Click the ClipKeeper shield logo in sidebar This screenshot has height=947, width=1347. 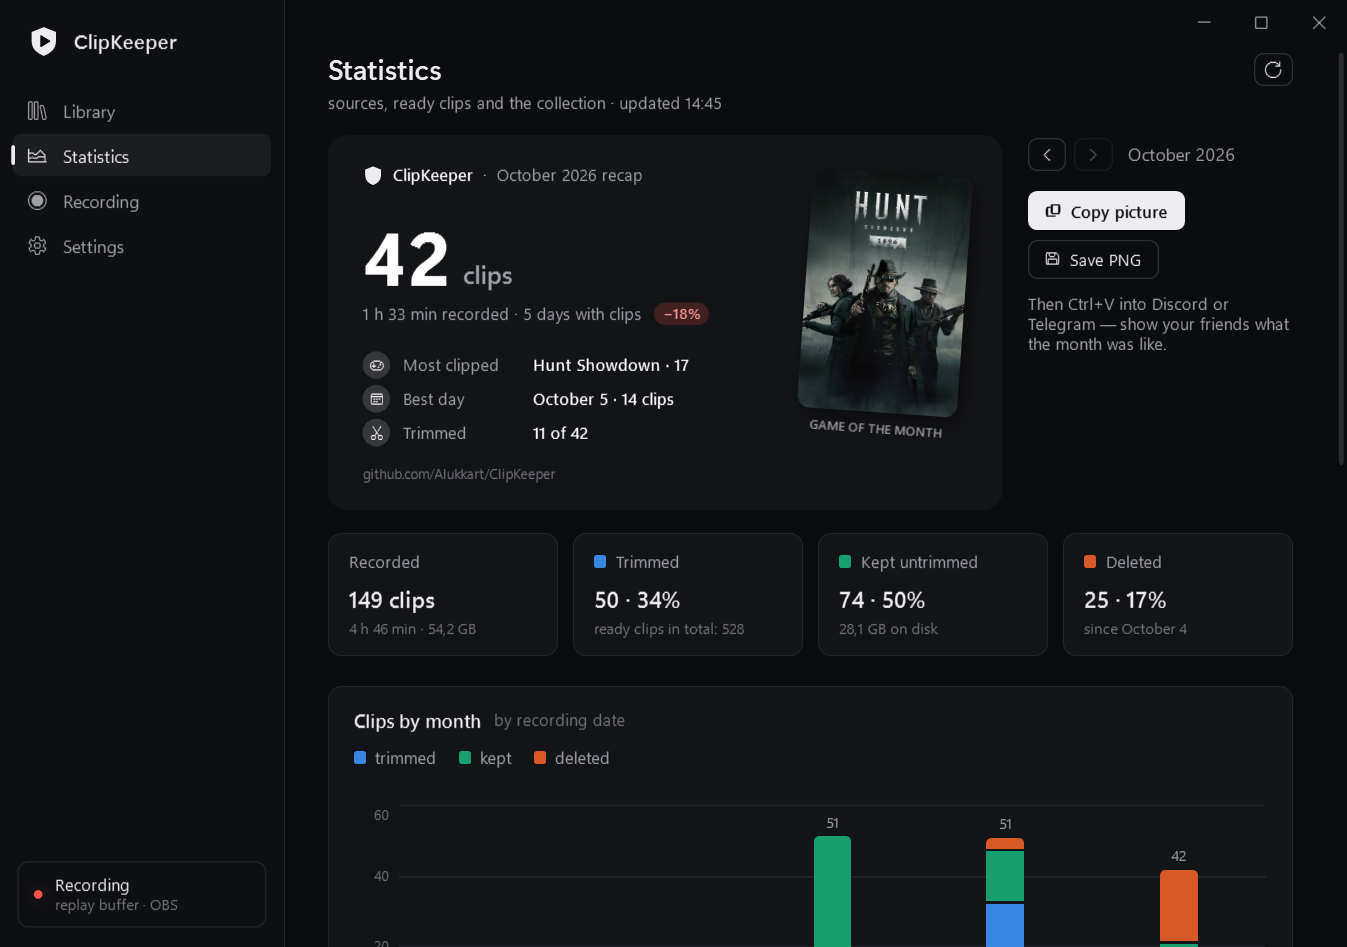coord(43,41)
